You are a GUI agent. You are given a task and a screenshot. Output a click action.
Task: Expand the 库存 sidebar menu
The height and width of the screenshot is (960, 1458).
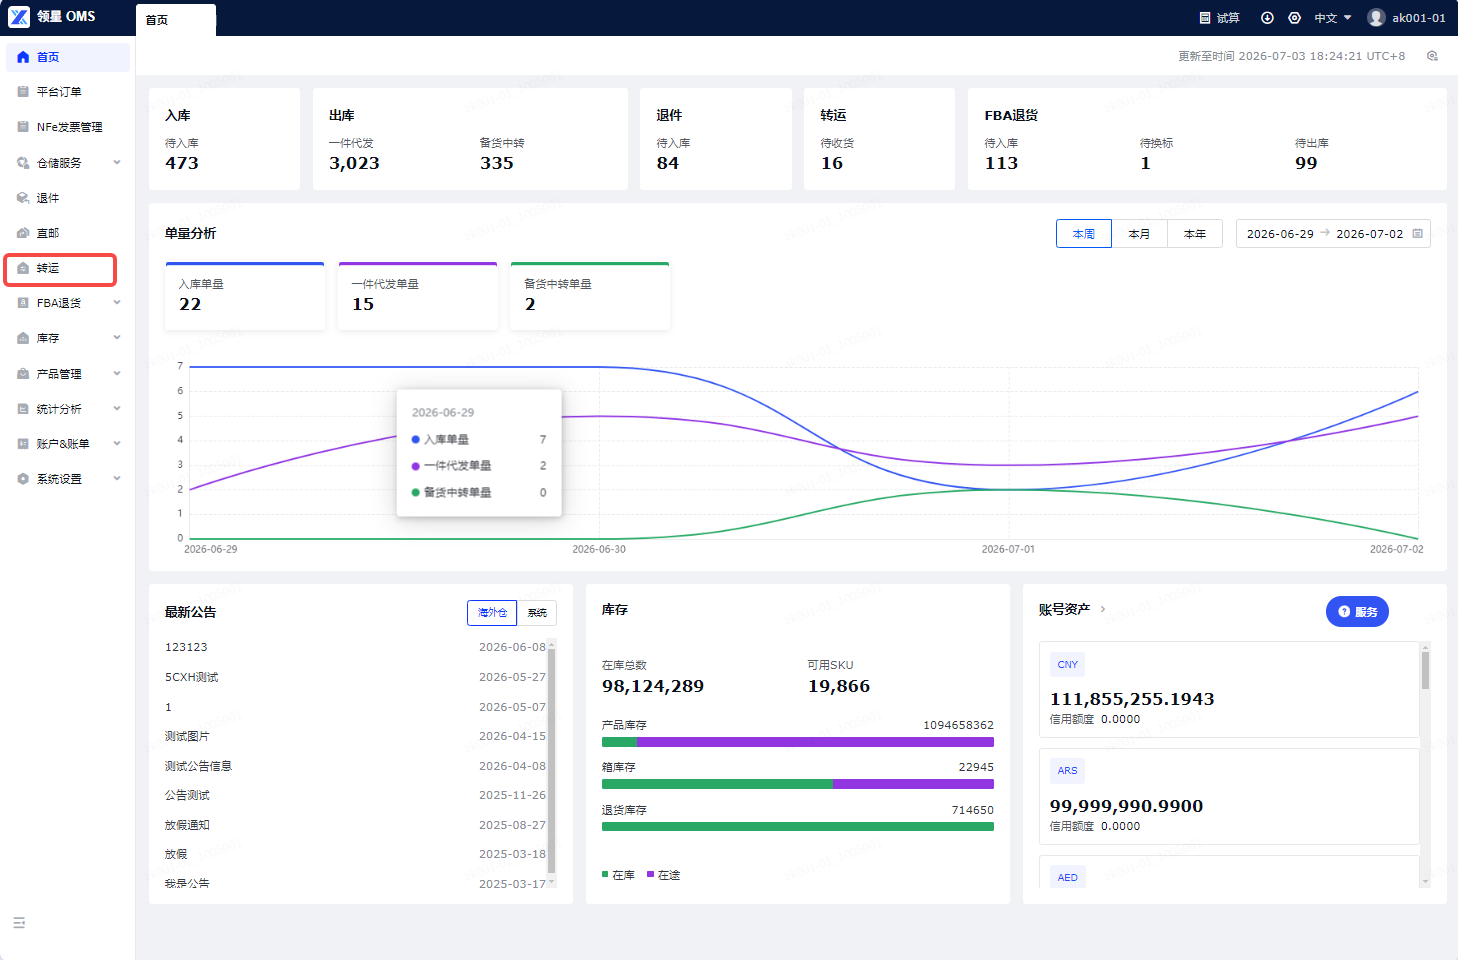coord(68,338)
